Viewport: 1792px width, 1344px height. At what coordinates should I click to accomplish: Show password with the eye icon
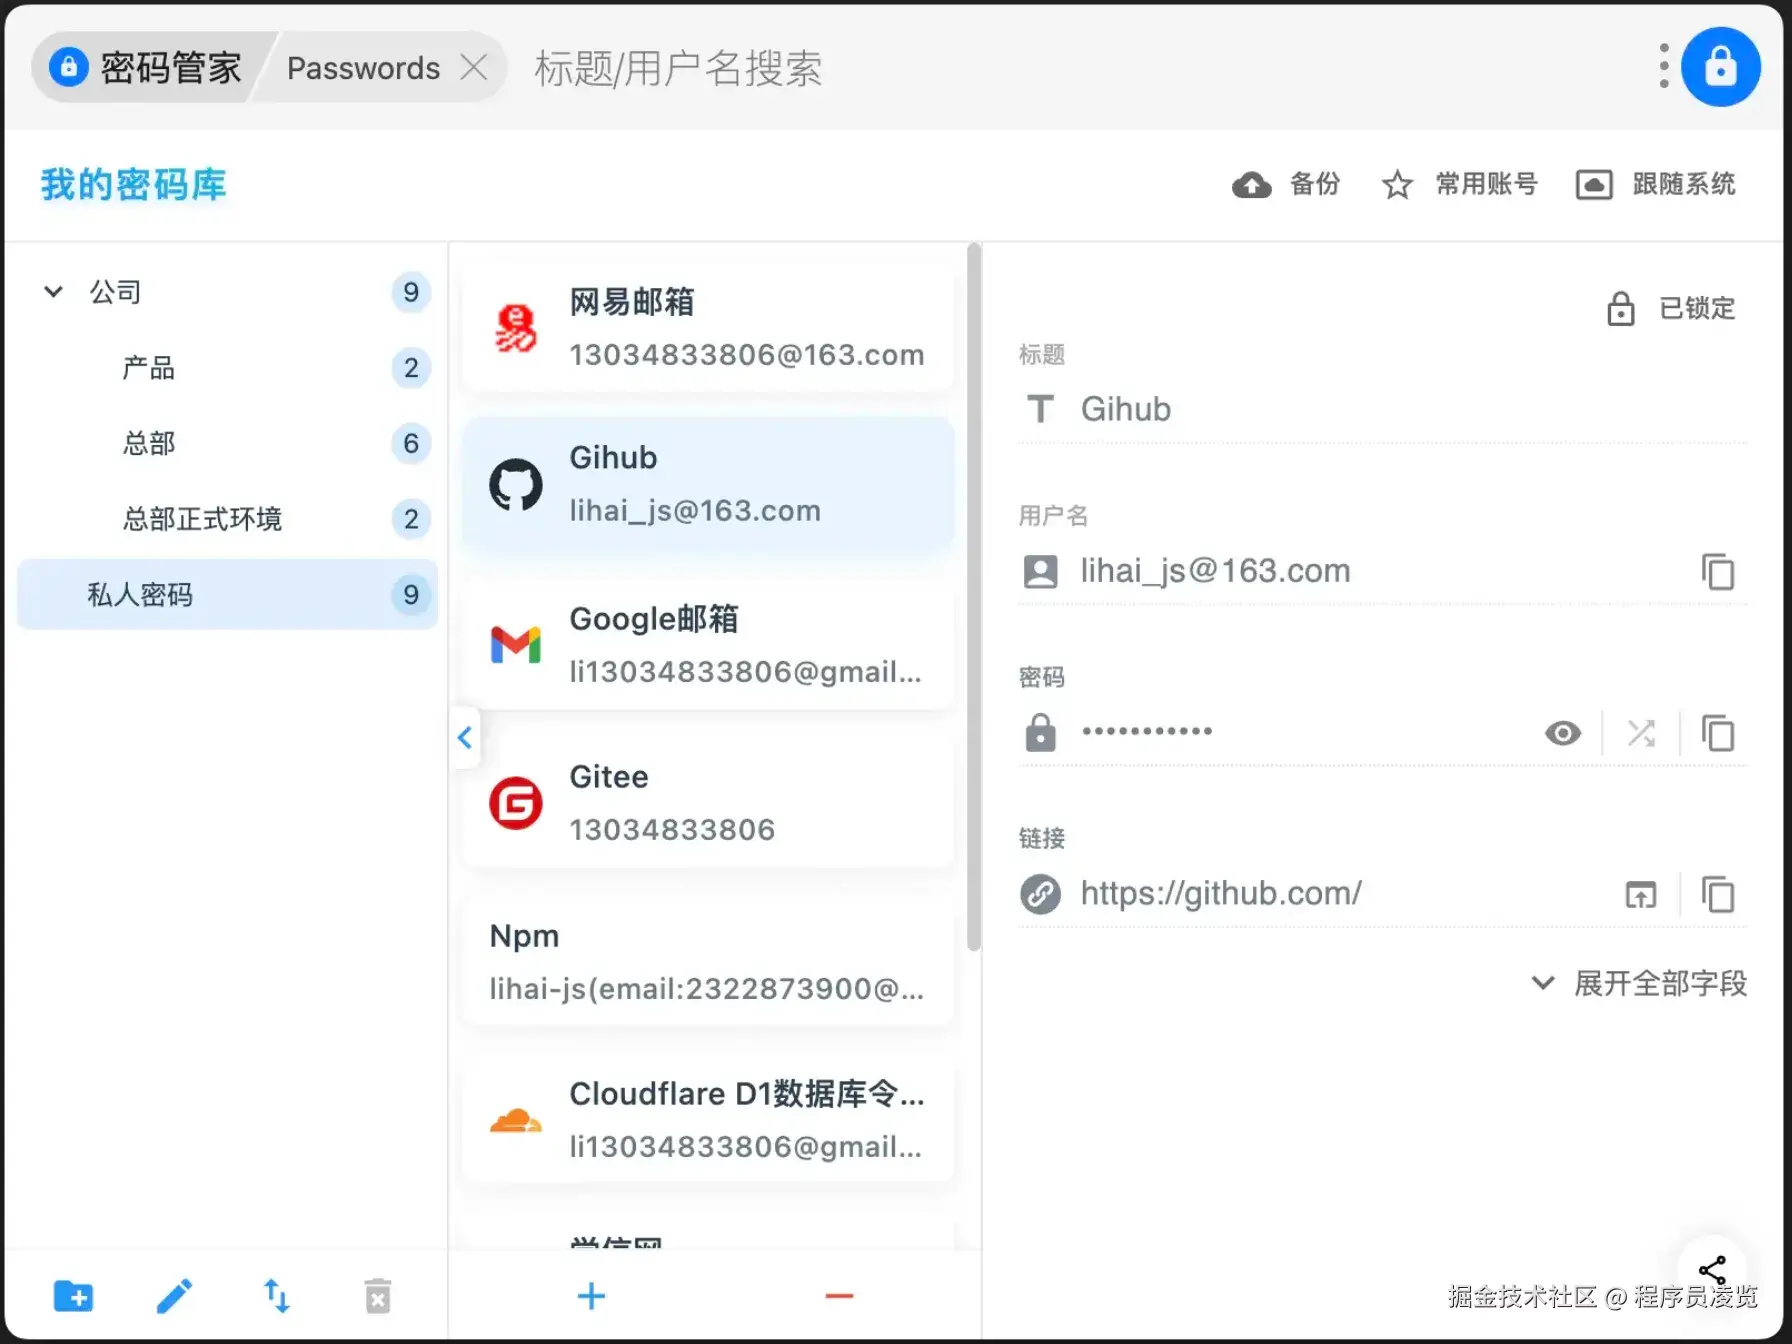click(x=1562, y=733)
